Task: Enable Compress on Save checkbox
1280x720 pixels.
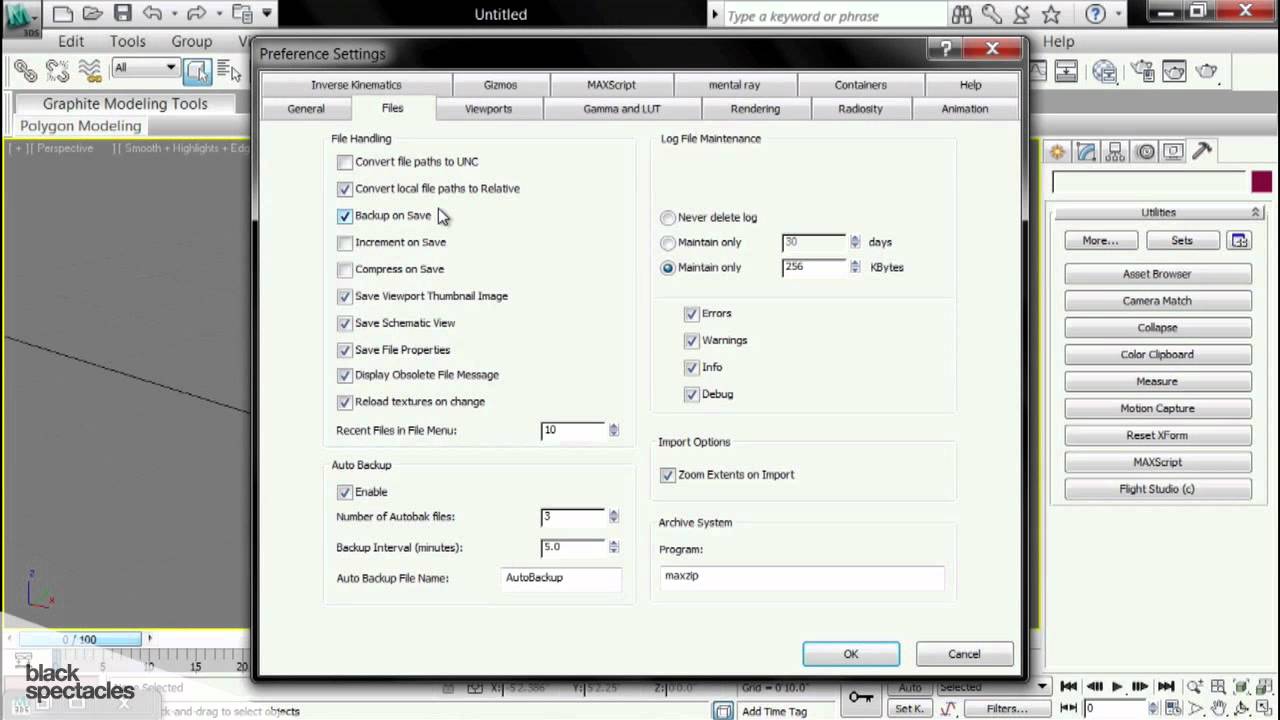Action: tap(345, 270)
